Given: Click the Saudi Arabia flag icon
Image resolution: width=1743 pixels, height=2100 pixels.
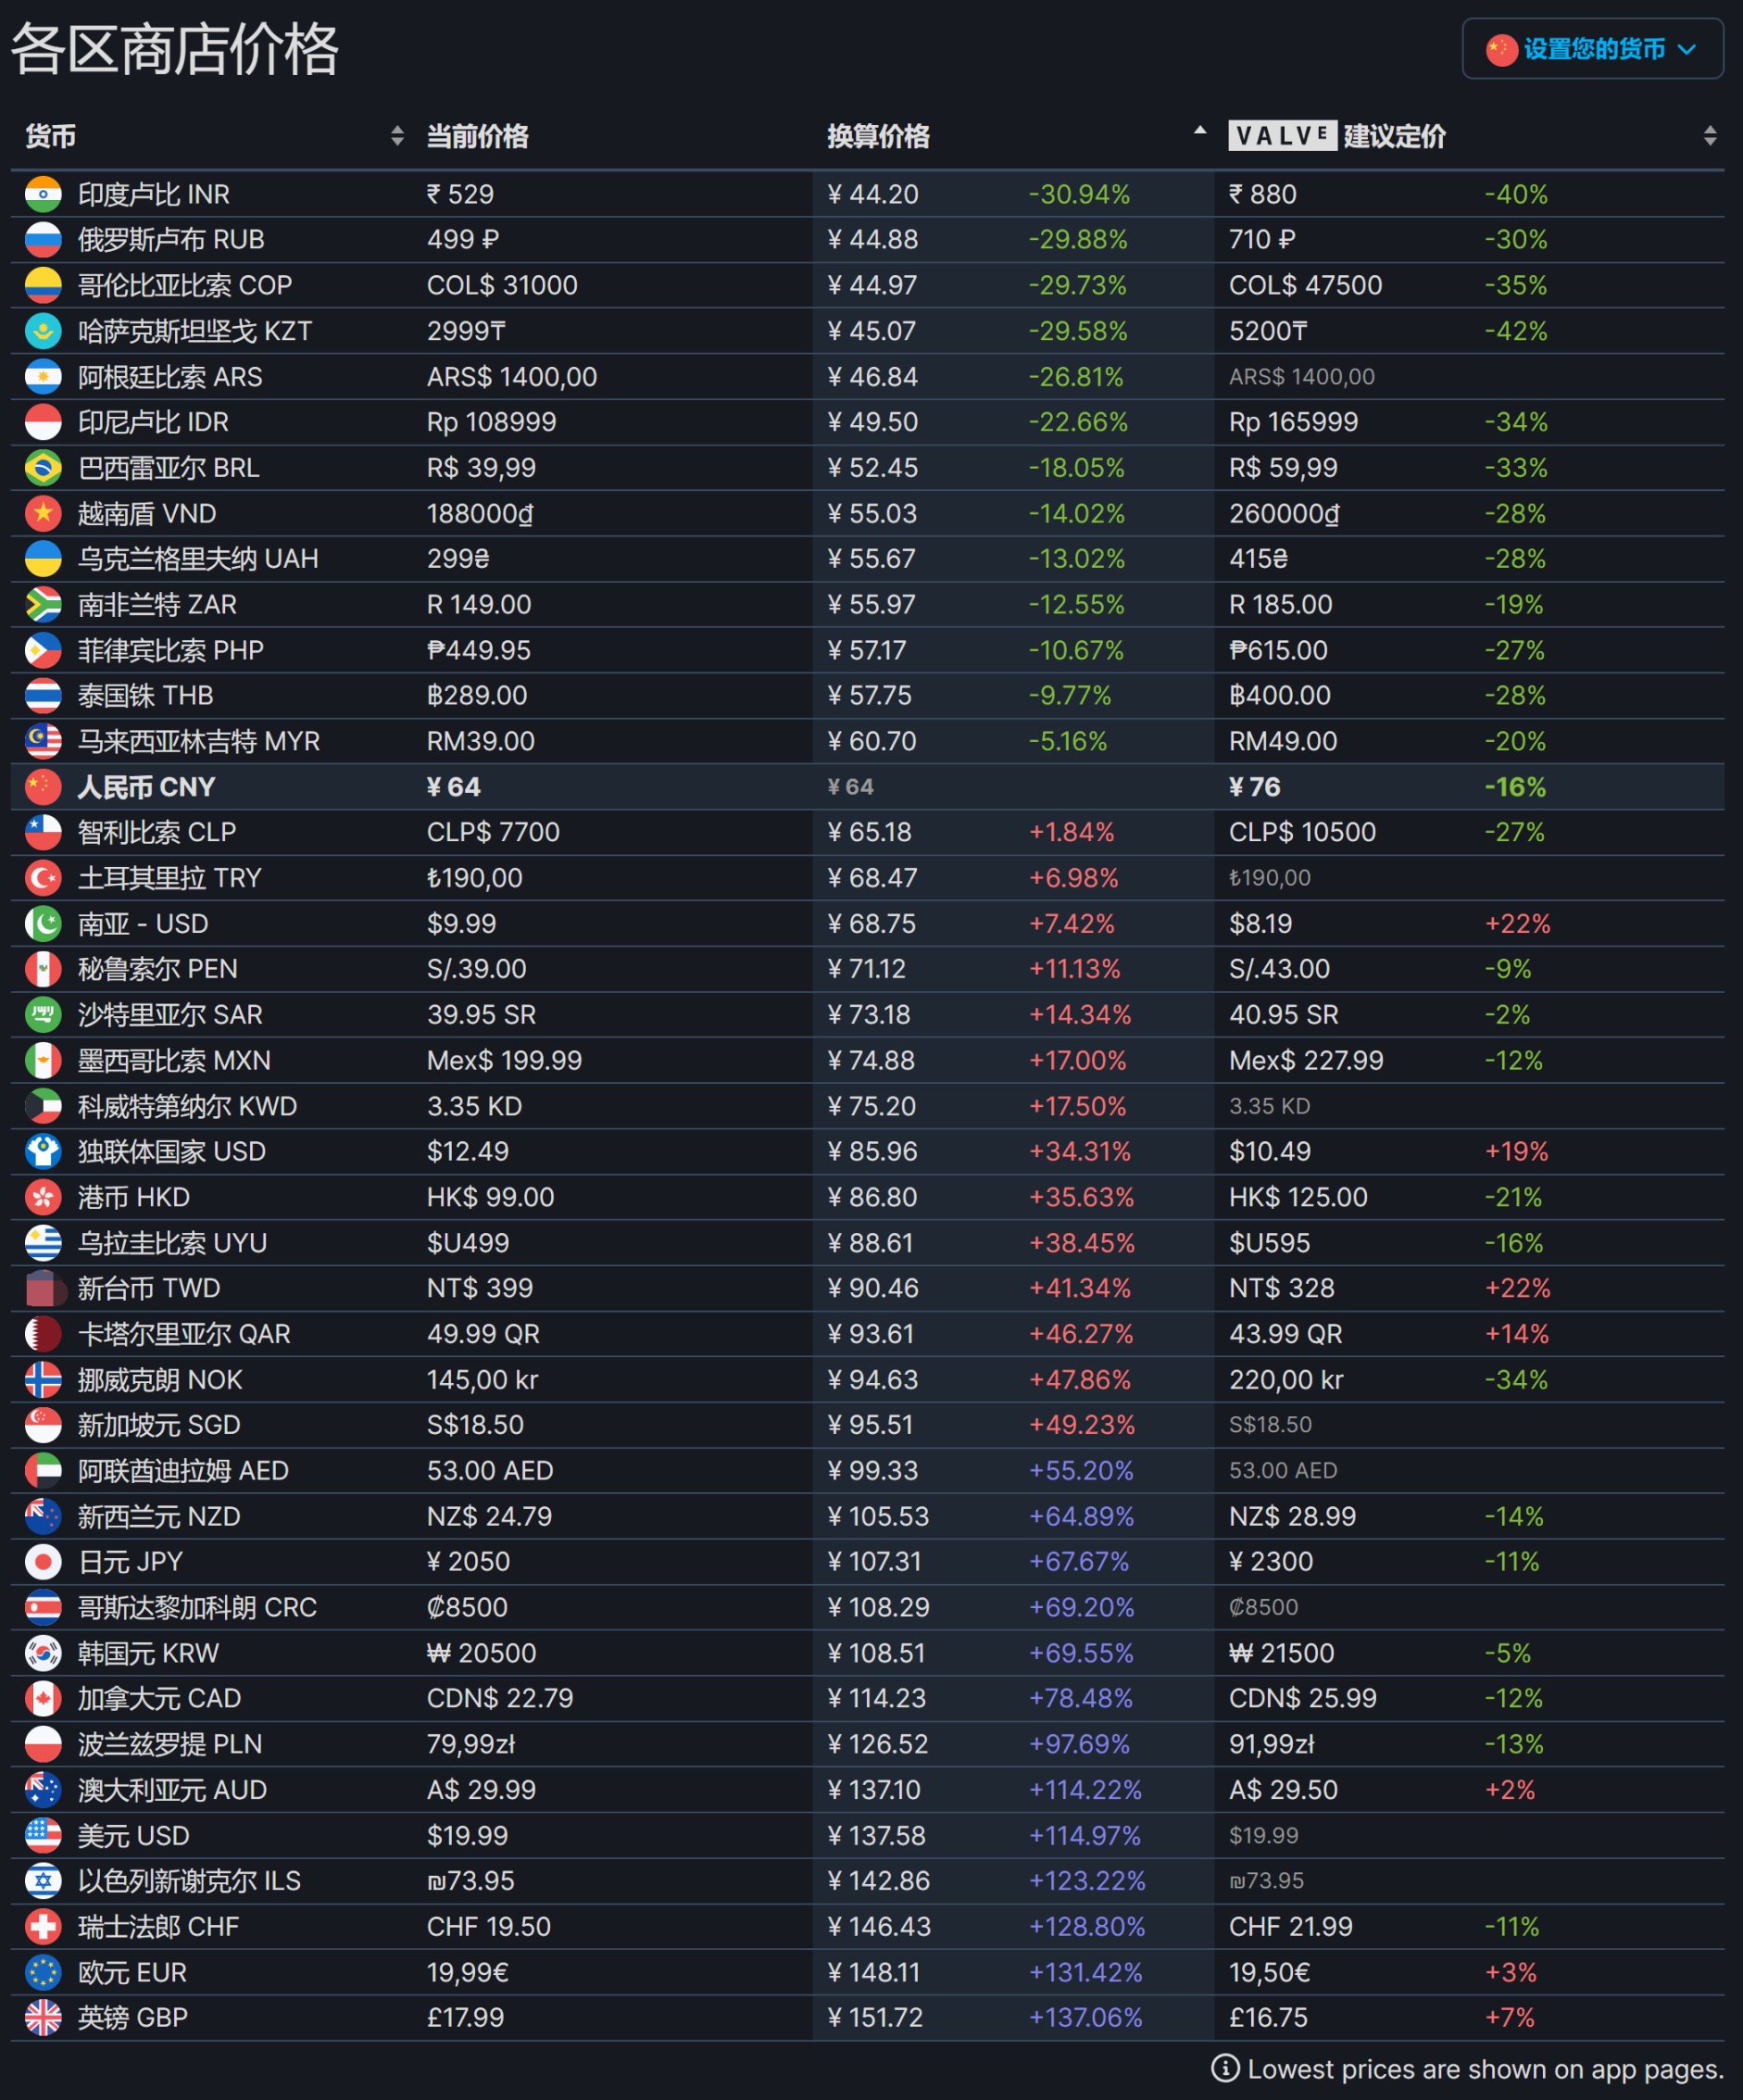Looking at the screenshot, I should pyautogui.click(x=43, y=1014).
